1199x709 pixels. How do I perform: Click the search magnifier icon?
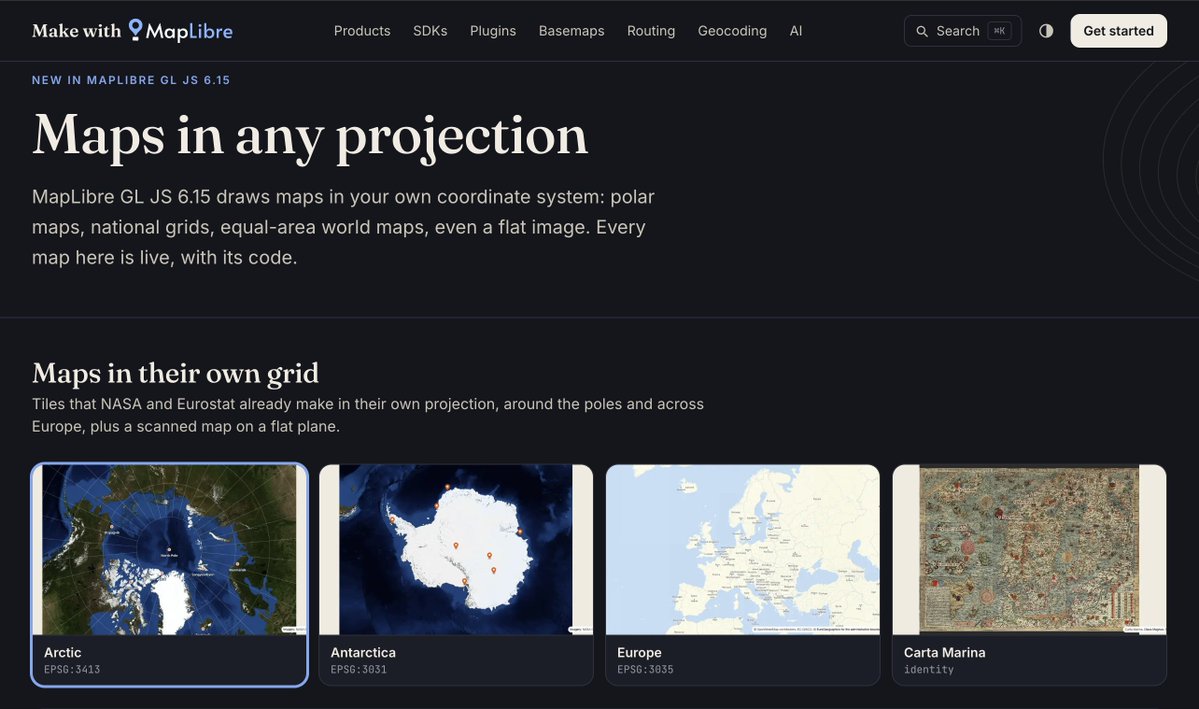(922, 31)
